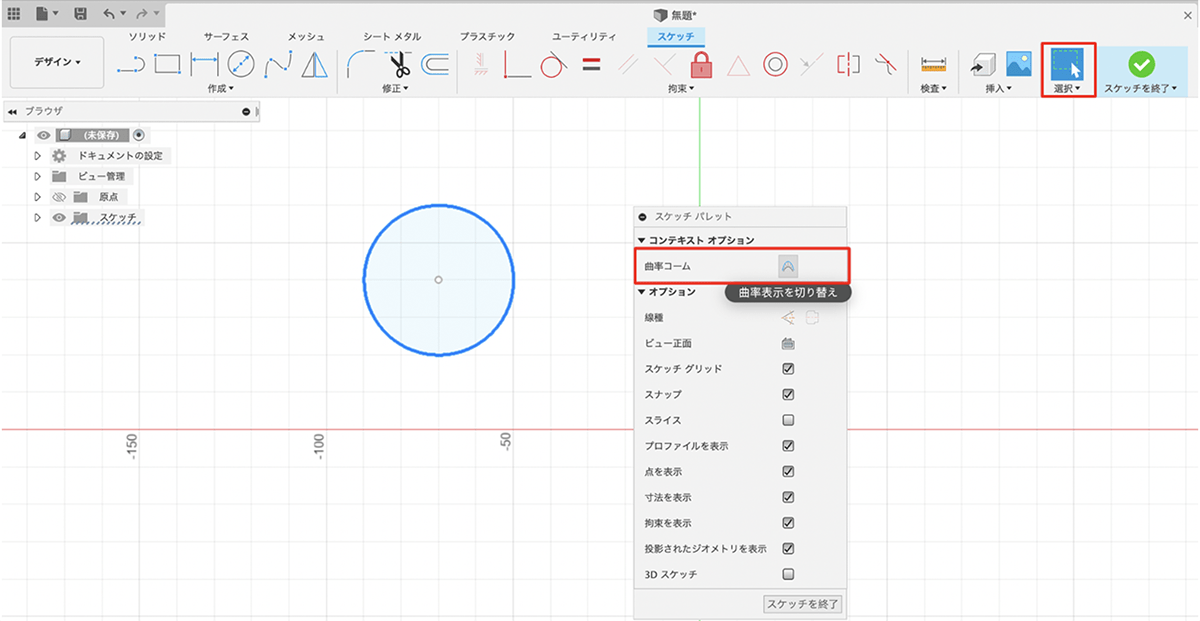1200x621 pixels.
Task: Click the circle's center point
Action: tap(438, 280)
